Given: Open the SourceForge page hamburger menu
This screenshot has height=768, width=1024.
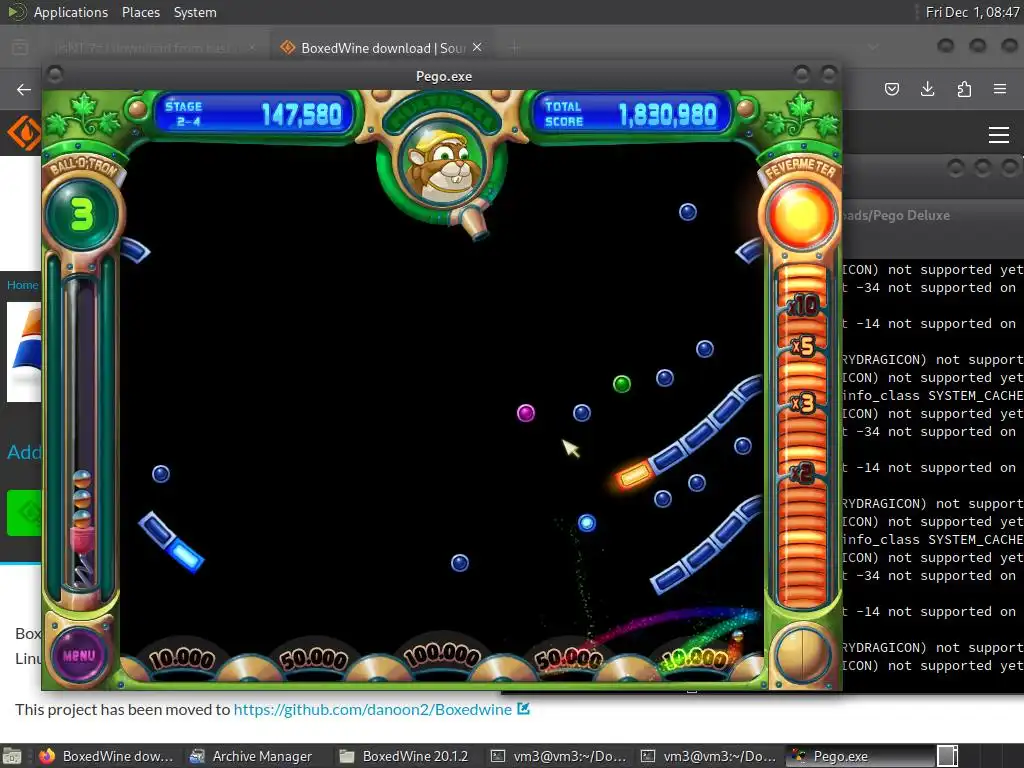Looking at the screenshot, I should pyautogui.click(x=999, y=135).
